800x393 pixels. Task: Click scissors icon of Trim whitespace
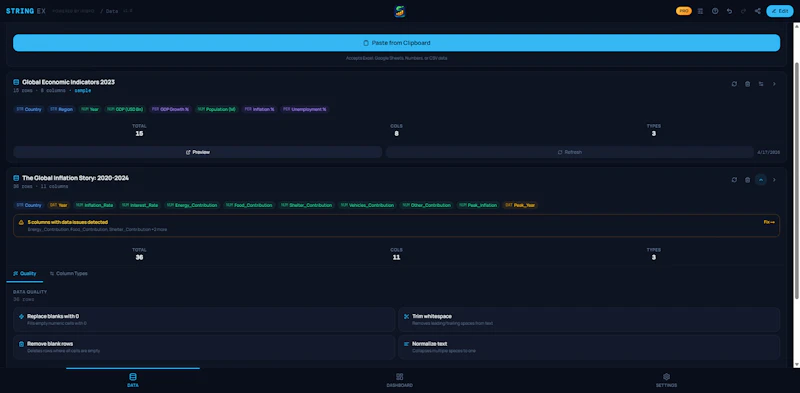point(407,316)
